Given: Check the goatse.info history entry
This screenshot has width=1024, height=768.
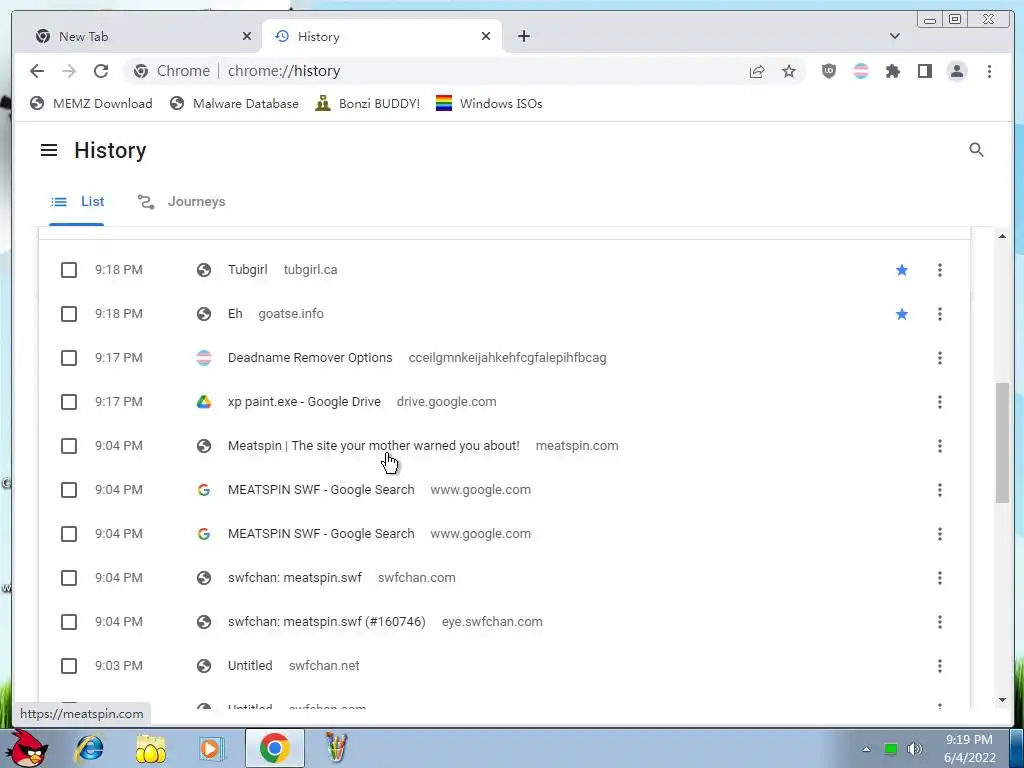Looking at the screenshot, I should pos(69,314).
